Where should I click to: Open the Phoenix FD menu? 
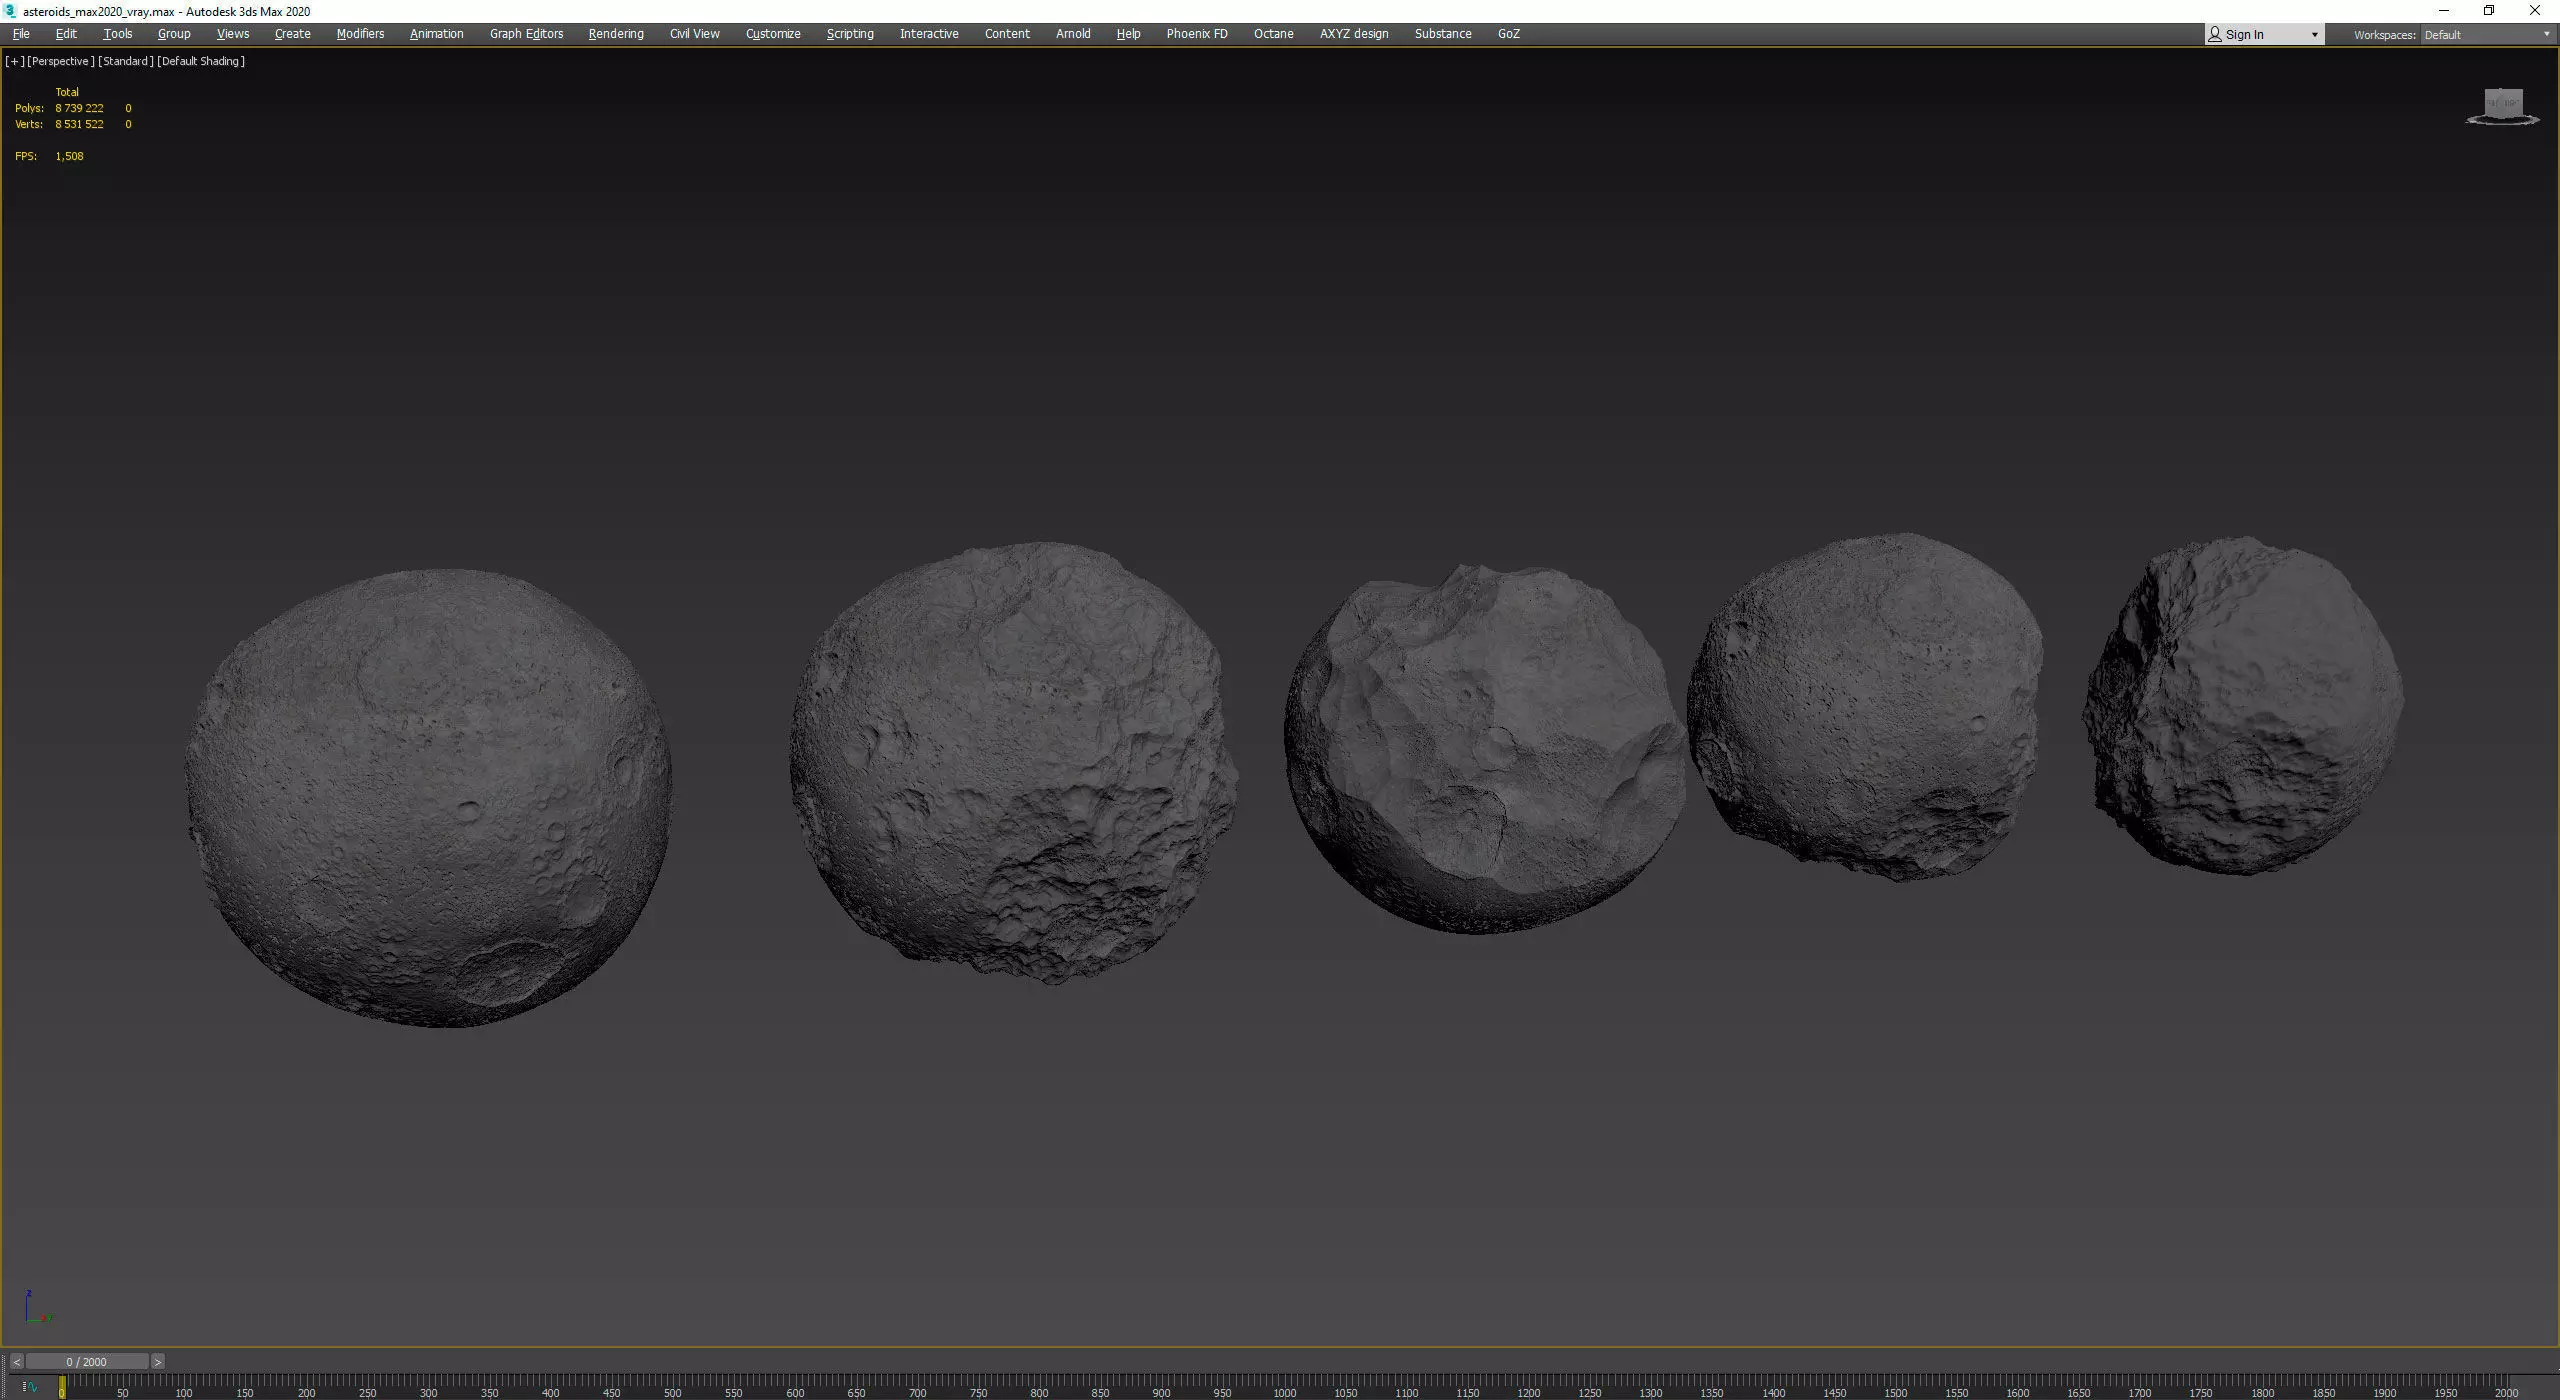(x=1197, y=34)
